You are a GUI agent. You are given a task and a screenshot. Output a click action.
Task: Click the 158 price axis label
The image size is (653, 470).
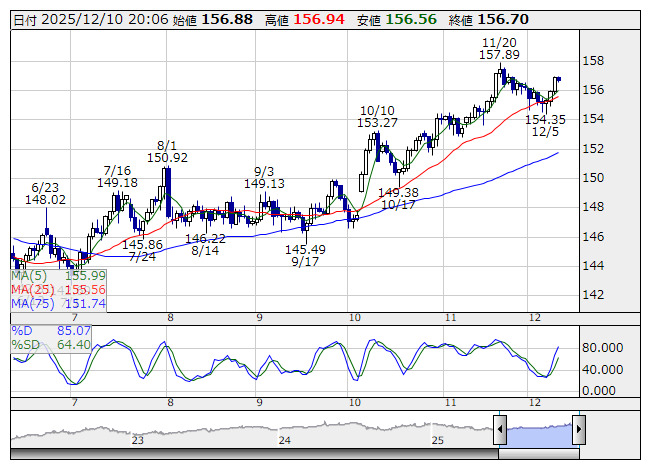[x=593, y=61]
